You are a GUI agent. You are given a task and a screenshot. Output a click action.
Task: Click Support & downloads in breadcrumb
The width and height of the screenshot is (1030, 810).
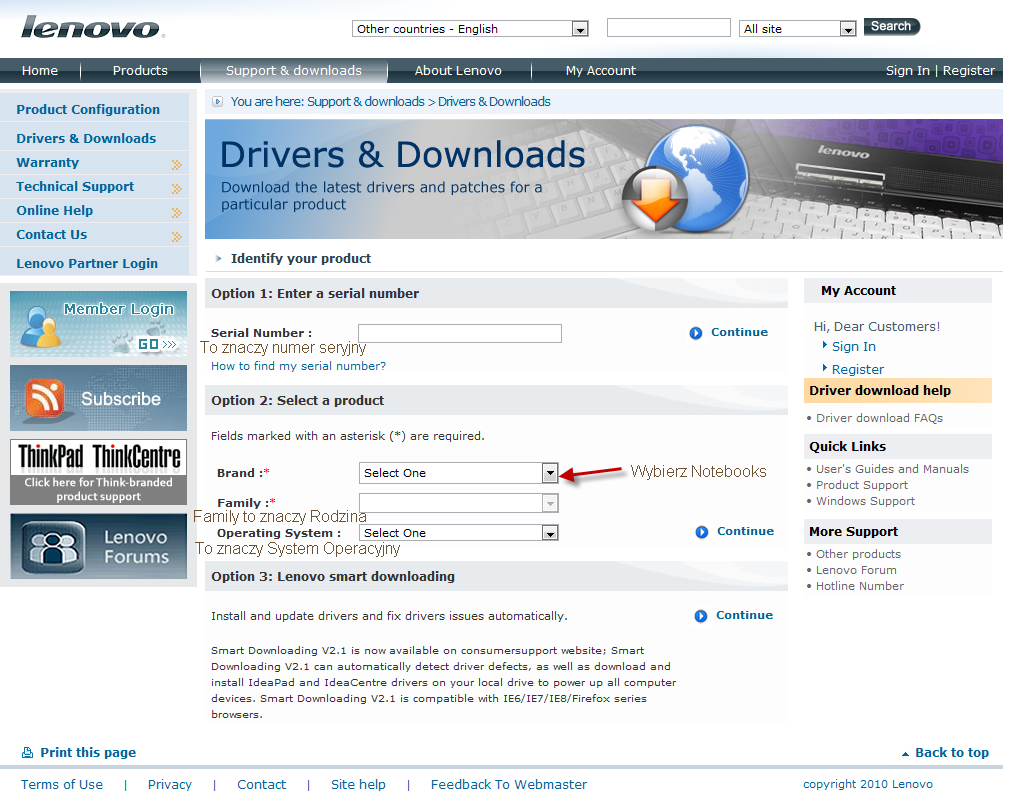point(366,102)
